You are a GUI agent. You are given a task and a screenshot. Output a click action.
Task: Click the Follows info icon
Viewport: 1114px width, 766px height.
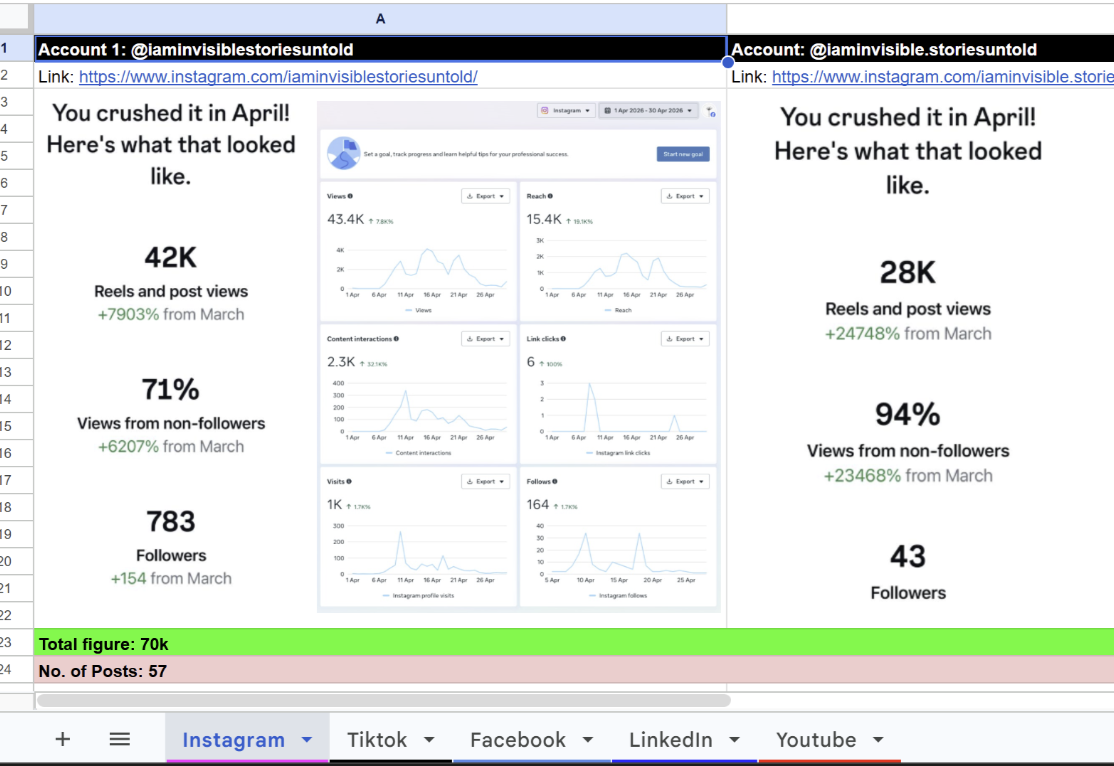[555, 482]
